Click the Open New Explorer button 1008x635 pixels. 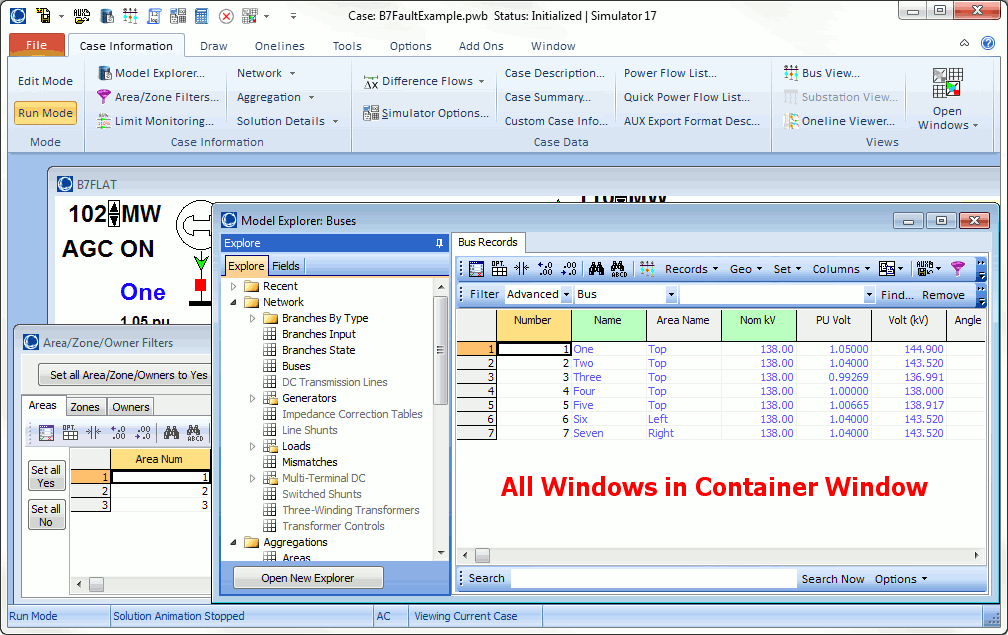coord(308,578)
